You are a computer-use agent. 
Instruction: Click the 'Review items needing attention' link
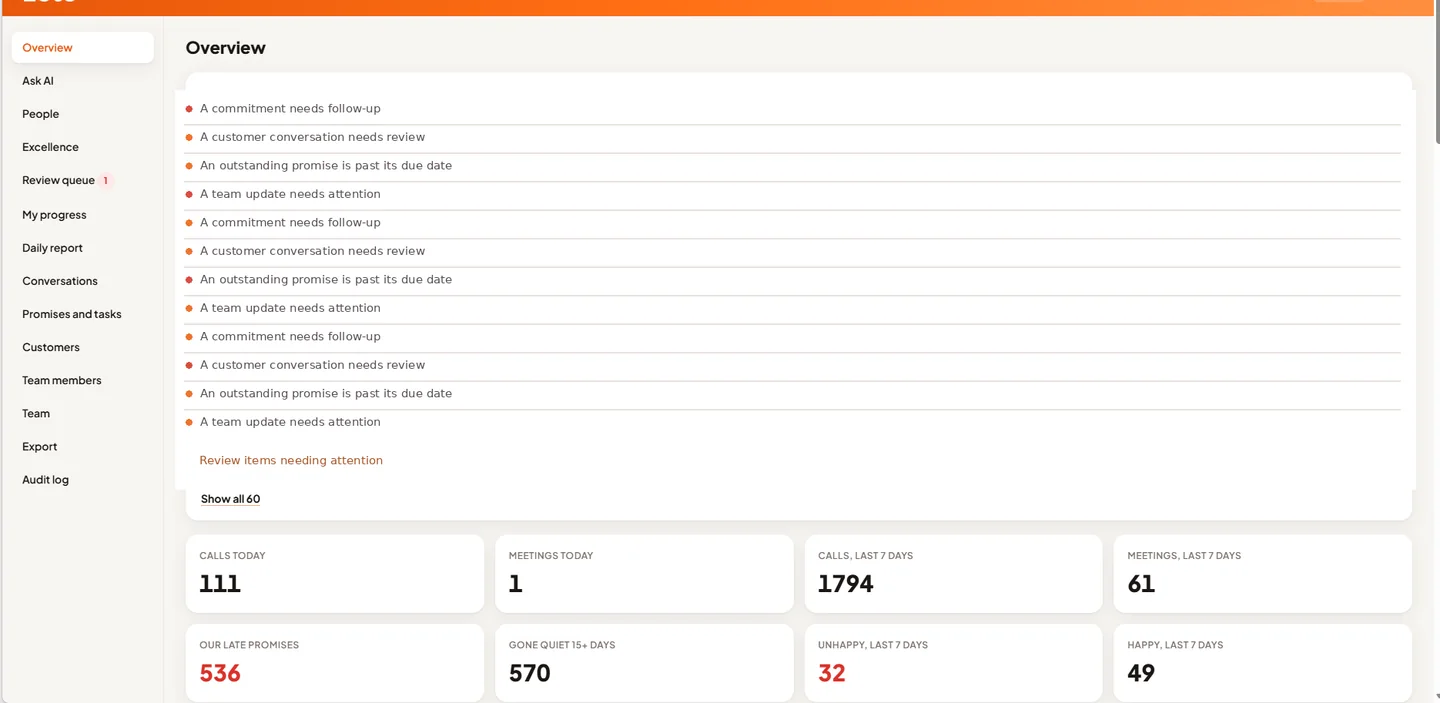click(x=291, y=461)
